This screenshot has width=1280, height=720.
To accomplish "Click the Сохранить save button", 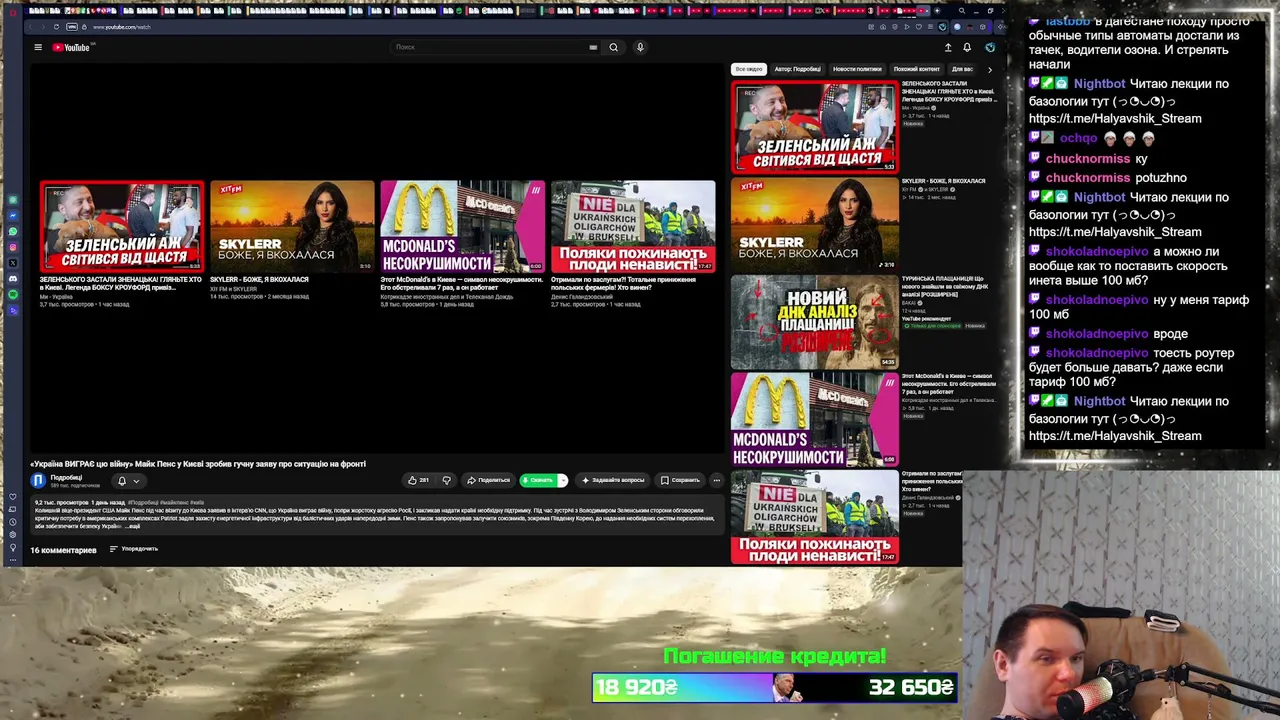I will pos(680,480).
